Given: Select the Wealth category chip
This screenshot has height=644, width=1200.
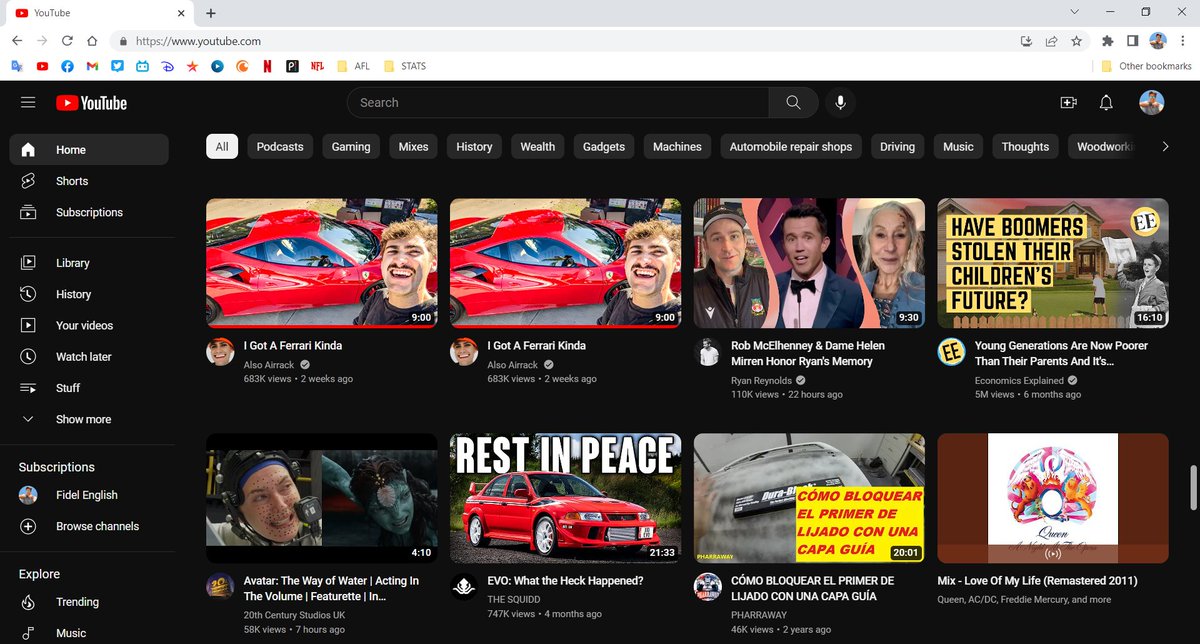Looking at the screenshot, I should (537, 146).
